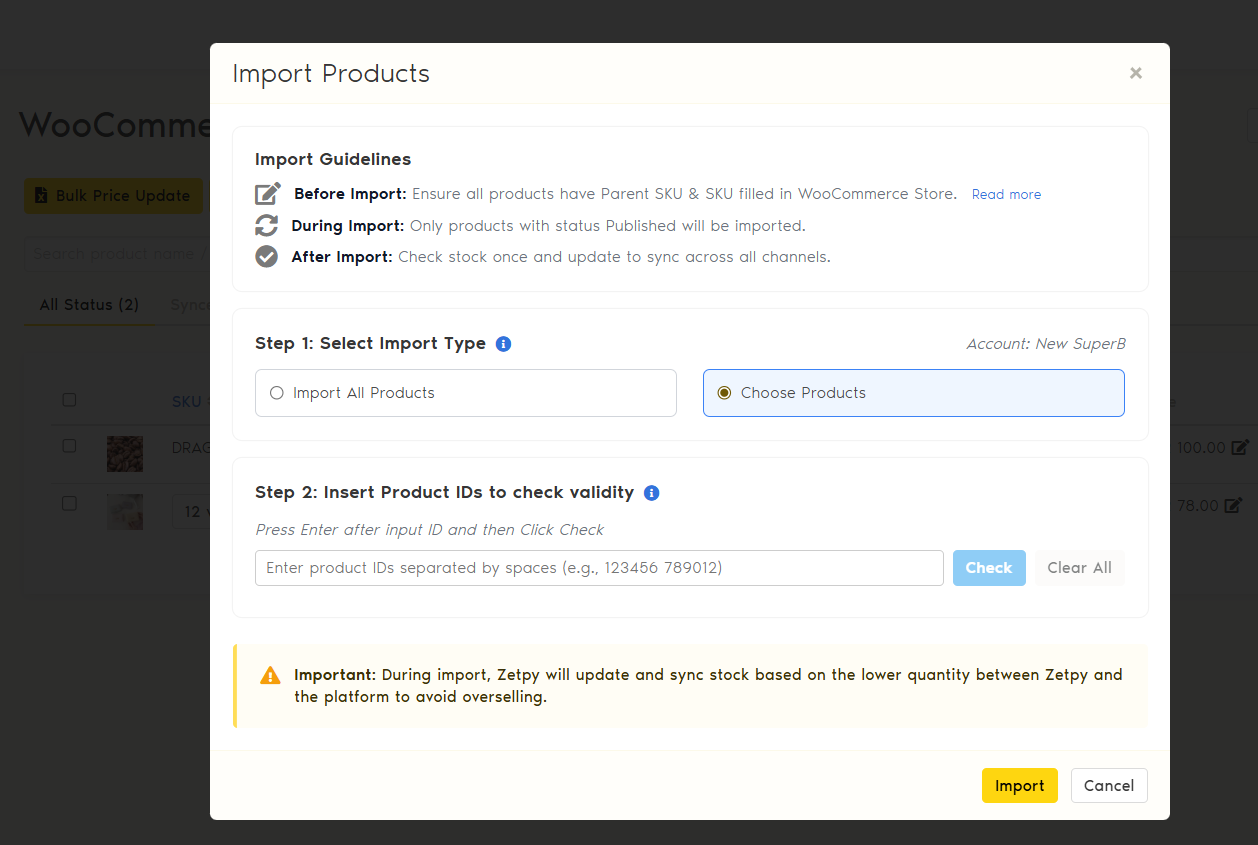This screenshot has height=845, width=1258.
Task: Click the pencil edit icon before Before Import
Action: coord(268,194)
